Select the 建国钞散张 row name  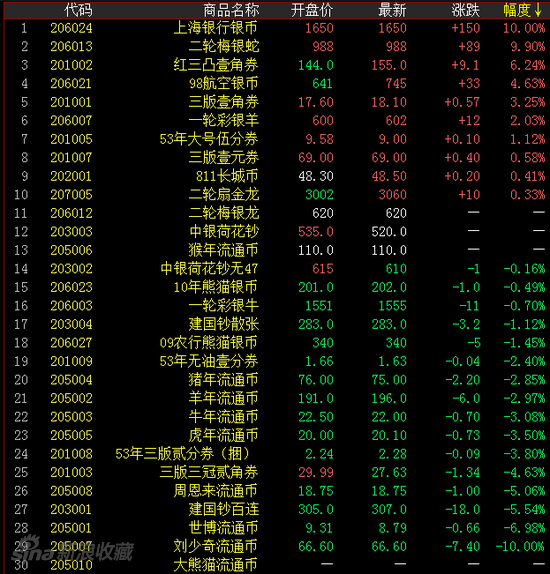tap(224, 324)
